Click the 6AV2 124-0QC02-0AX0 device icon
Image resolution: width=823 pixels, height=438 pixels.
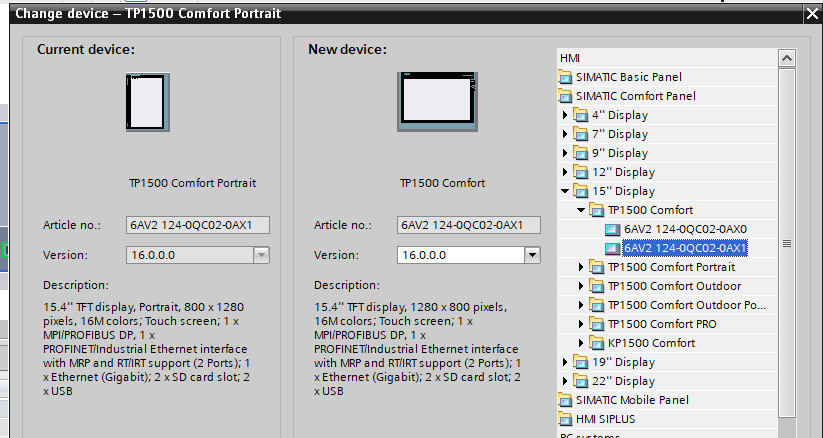[613, 229]
